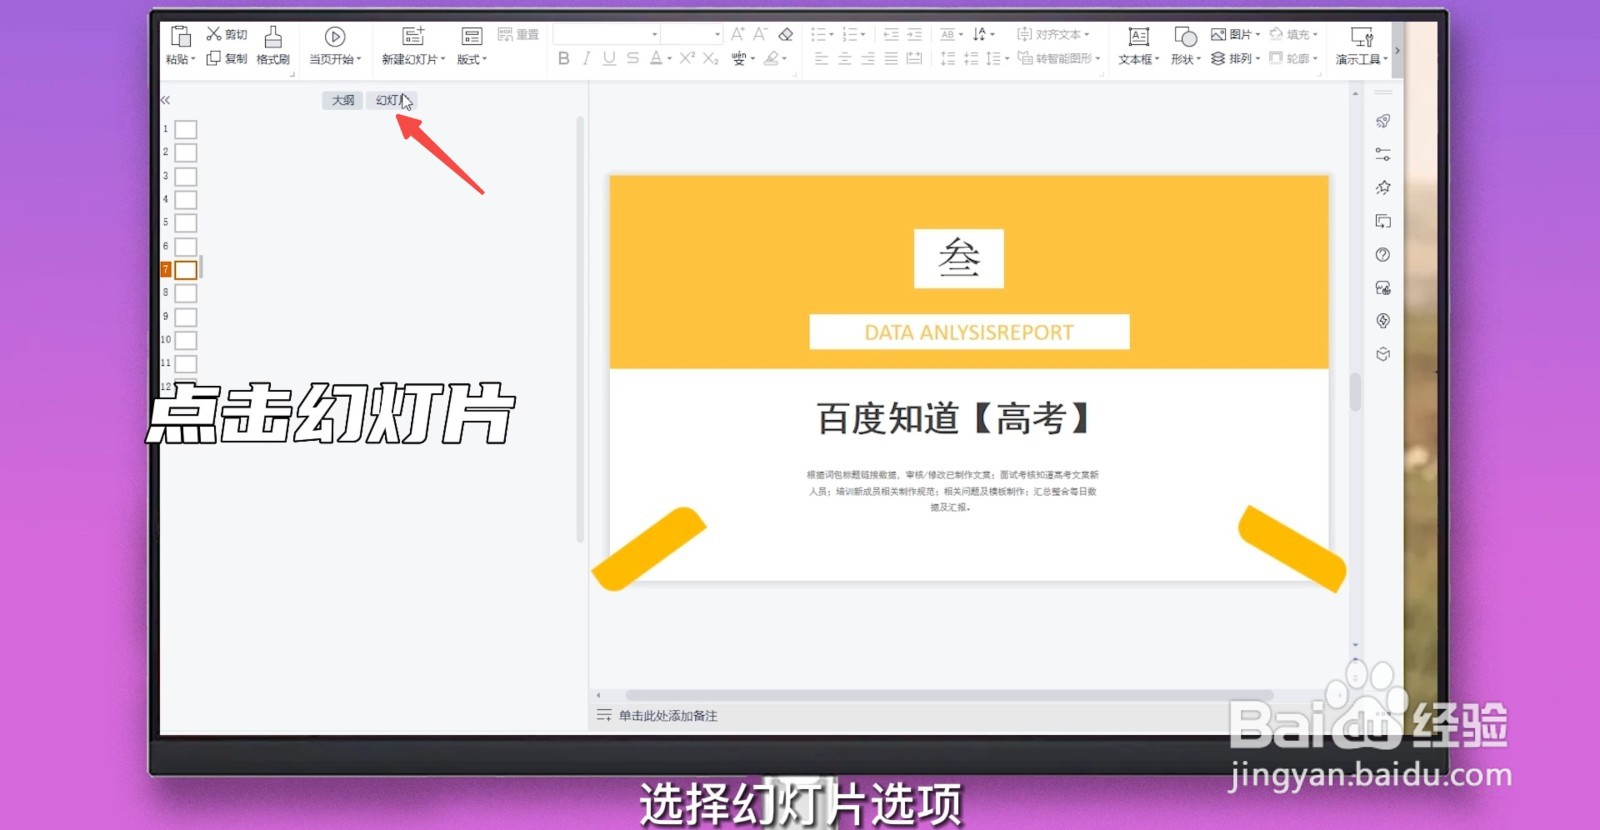
Task: Click the slide title 百度知道【高考】
Action: coord(953,418)
